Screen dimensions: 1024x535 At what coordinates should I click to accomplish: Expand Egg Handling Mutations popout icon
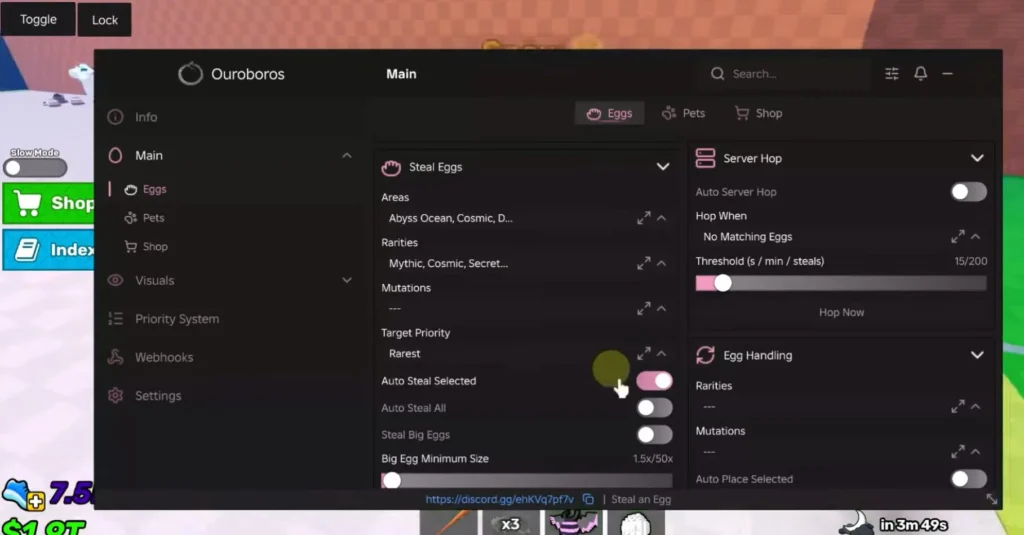tap(957, 451)
